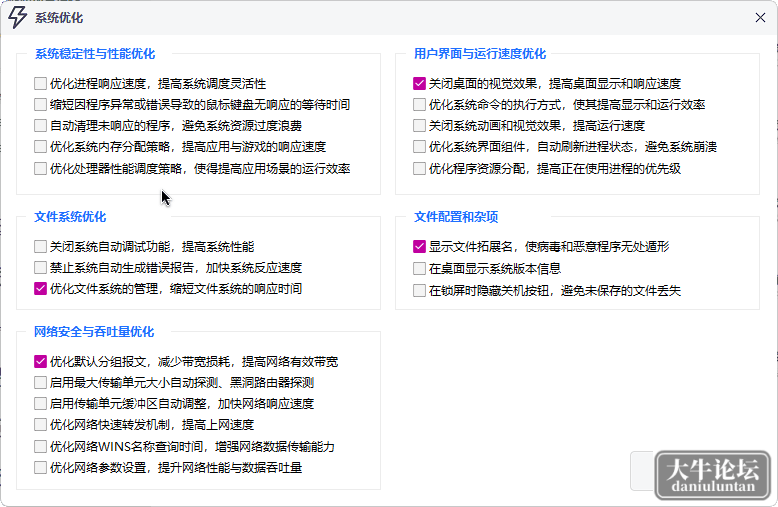This screenshot has height=507, width=778.
Task: Close the 系统优化 dialog window
Action: pos(760,18)
